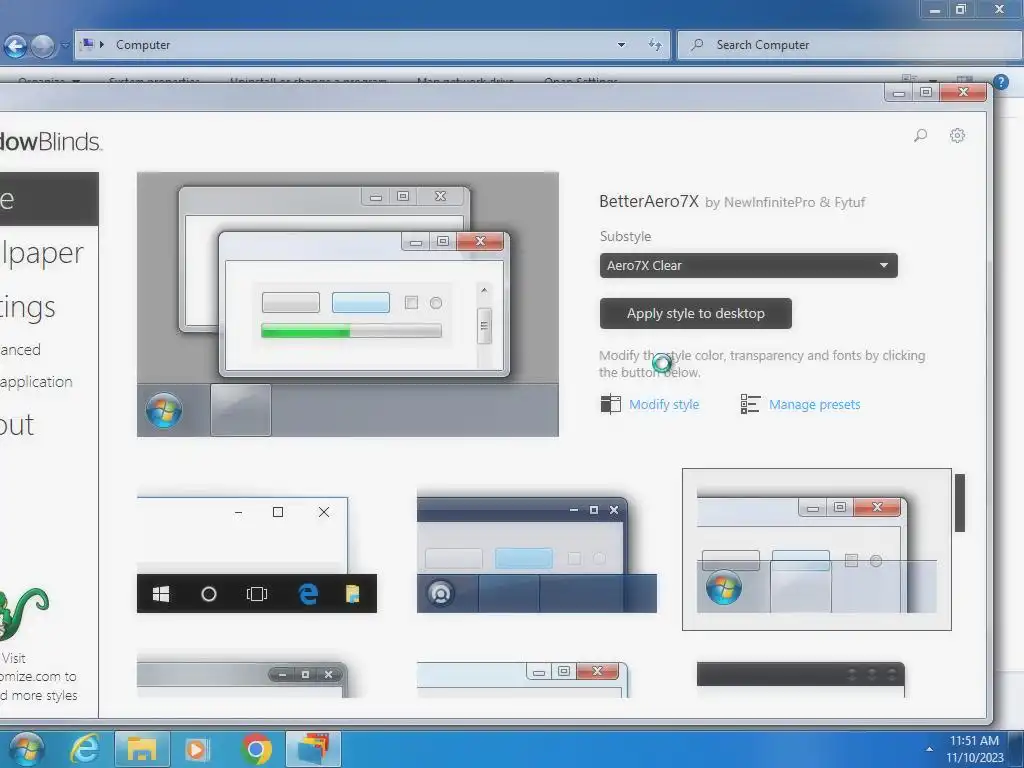This screenshot has width=1024, height=768.
Task: Click the address bar computer icon
Action: coord(88,44)
